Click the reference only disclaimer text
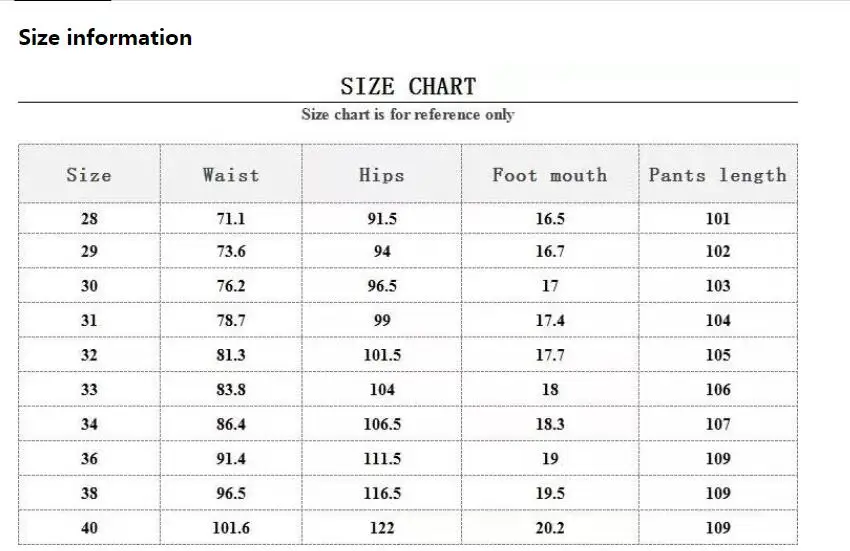 [x=408, y=114]
